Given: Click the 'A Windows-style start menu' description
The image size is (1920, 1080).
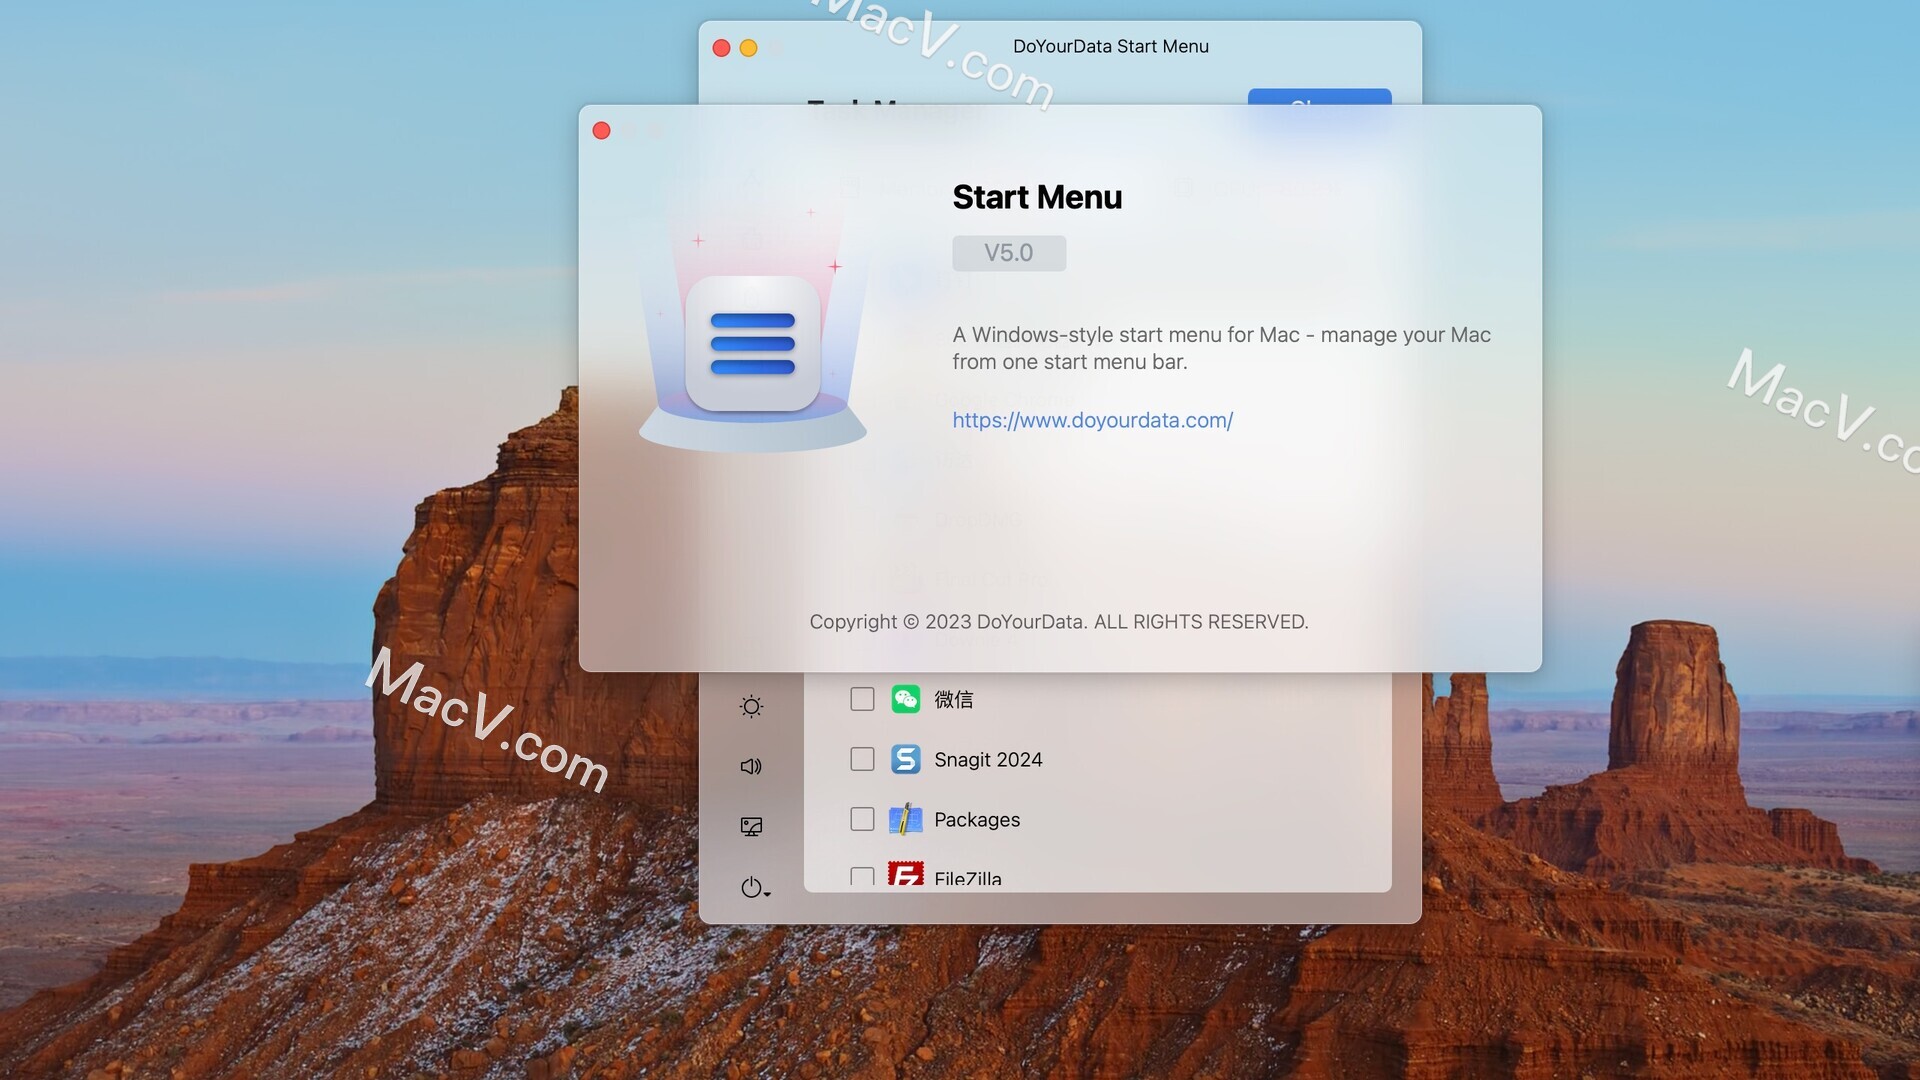Looking at the screenshot, I should (x=1221, y=348).
